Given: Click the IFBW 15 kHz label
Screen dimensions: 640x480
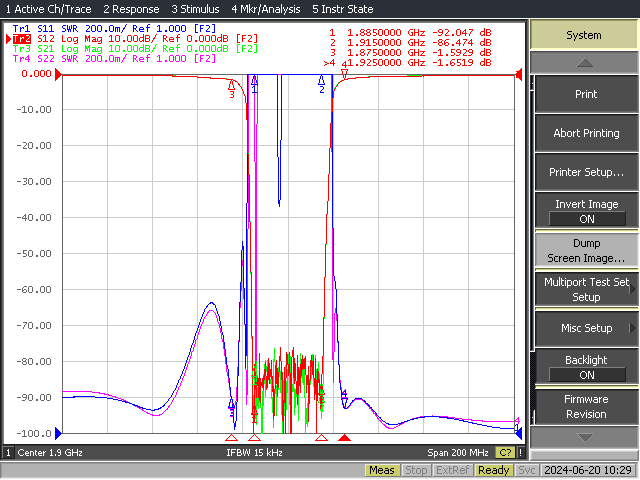Looking at the screenshot, I should [x=254, y=452].
